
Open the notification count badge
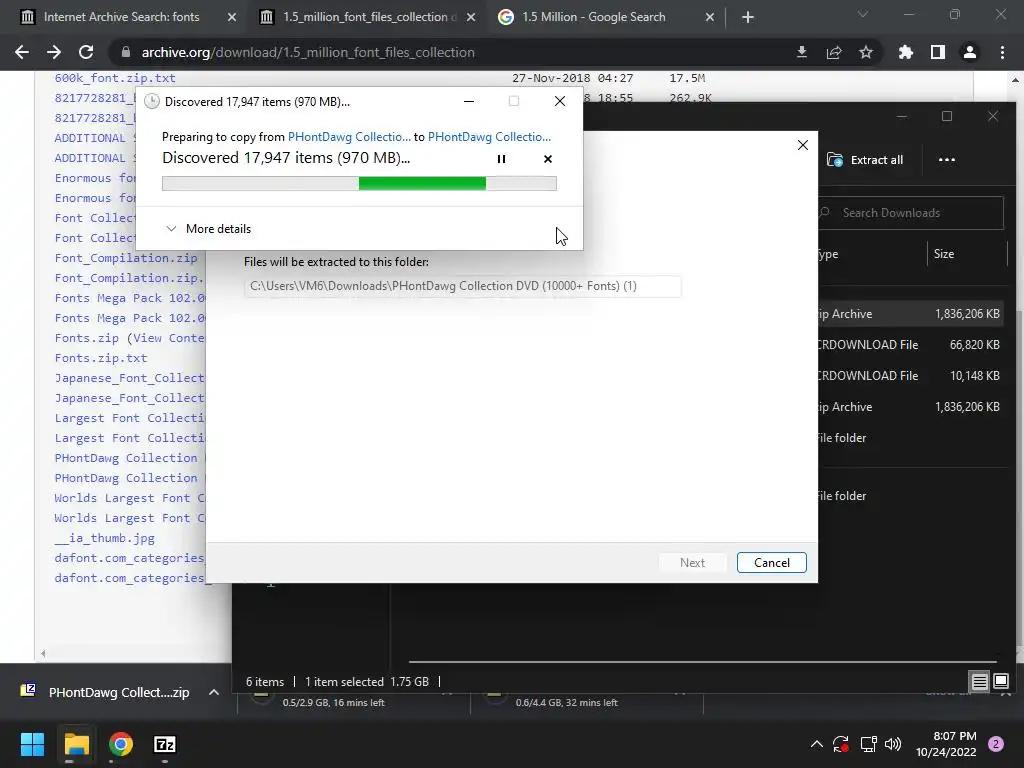pos(996,744)
